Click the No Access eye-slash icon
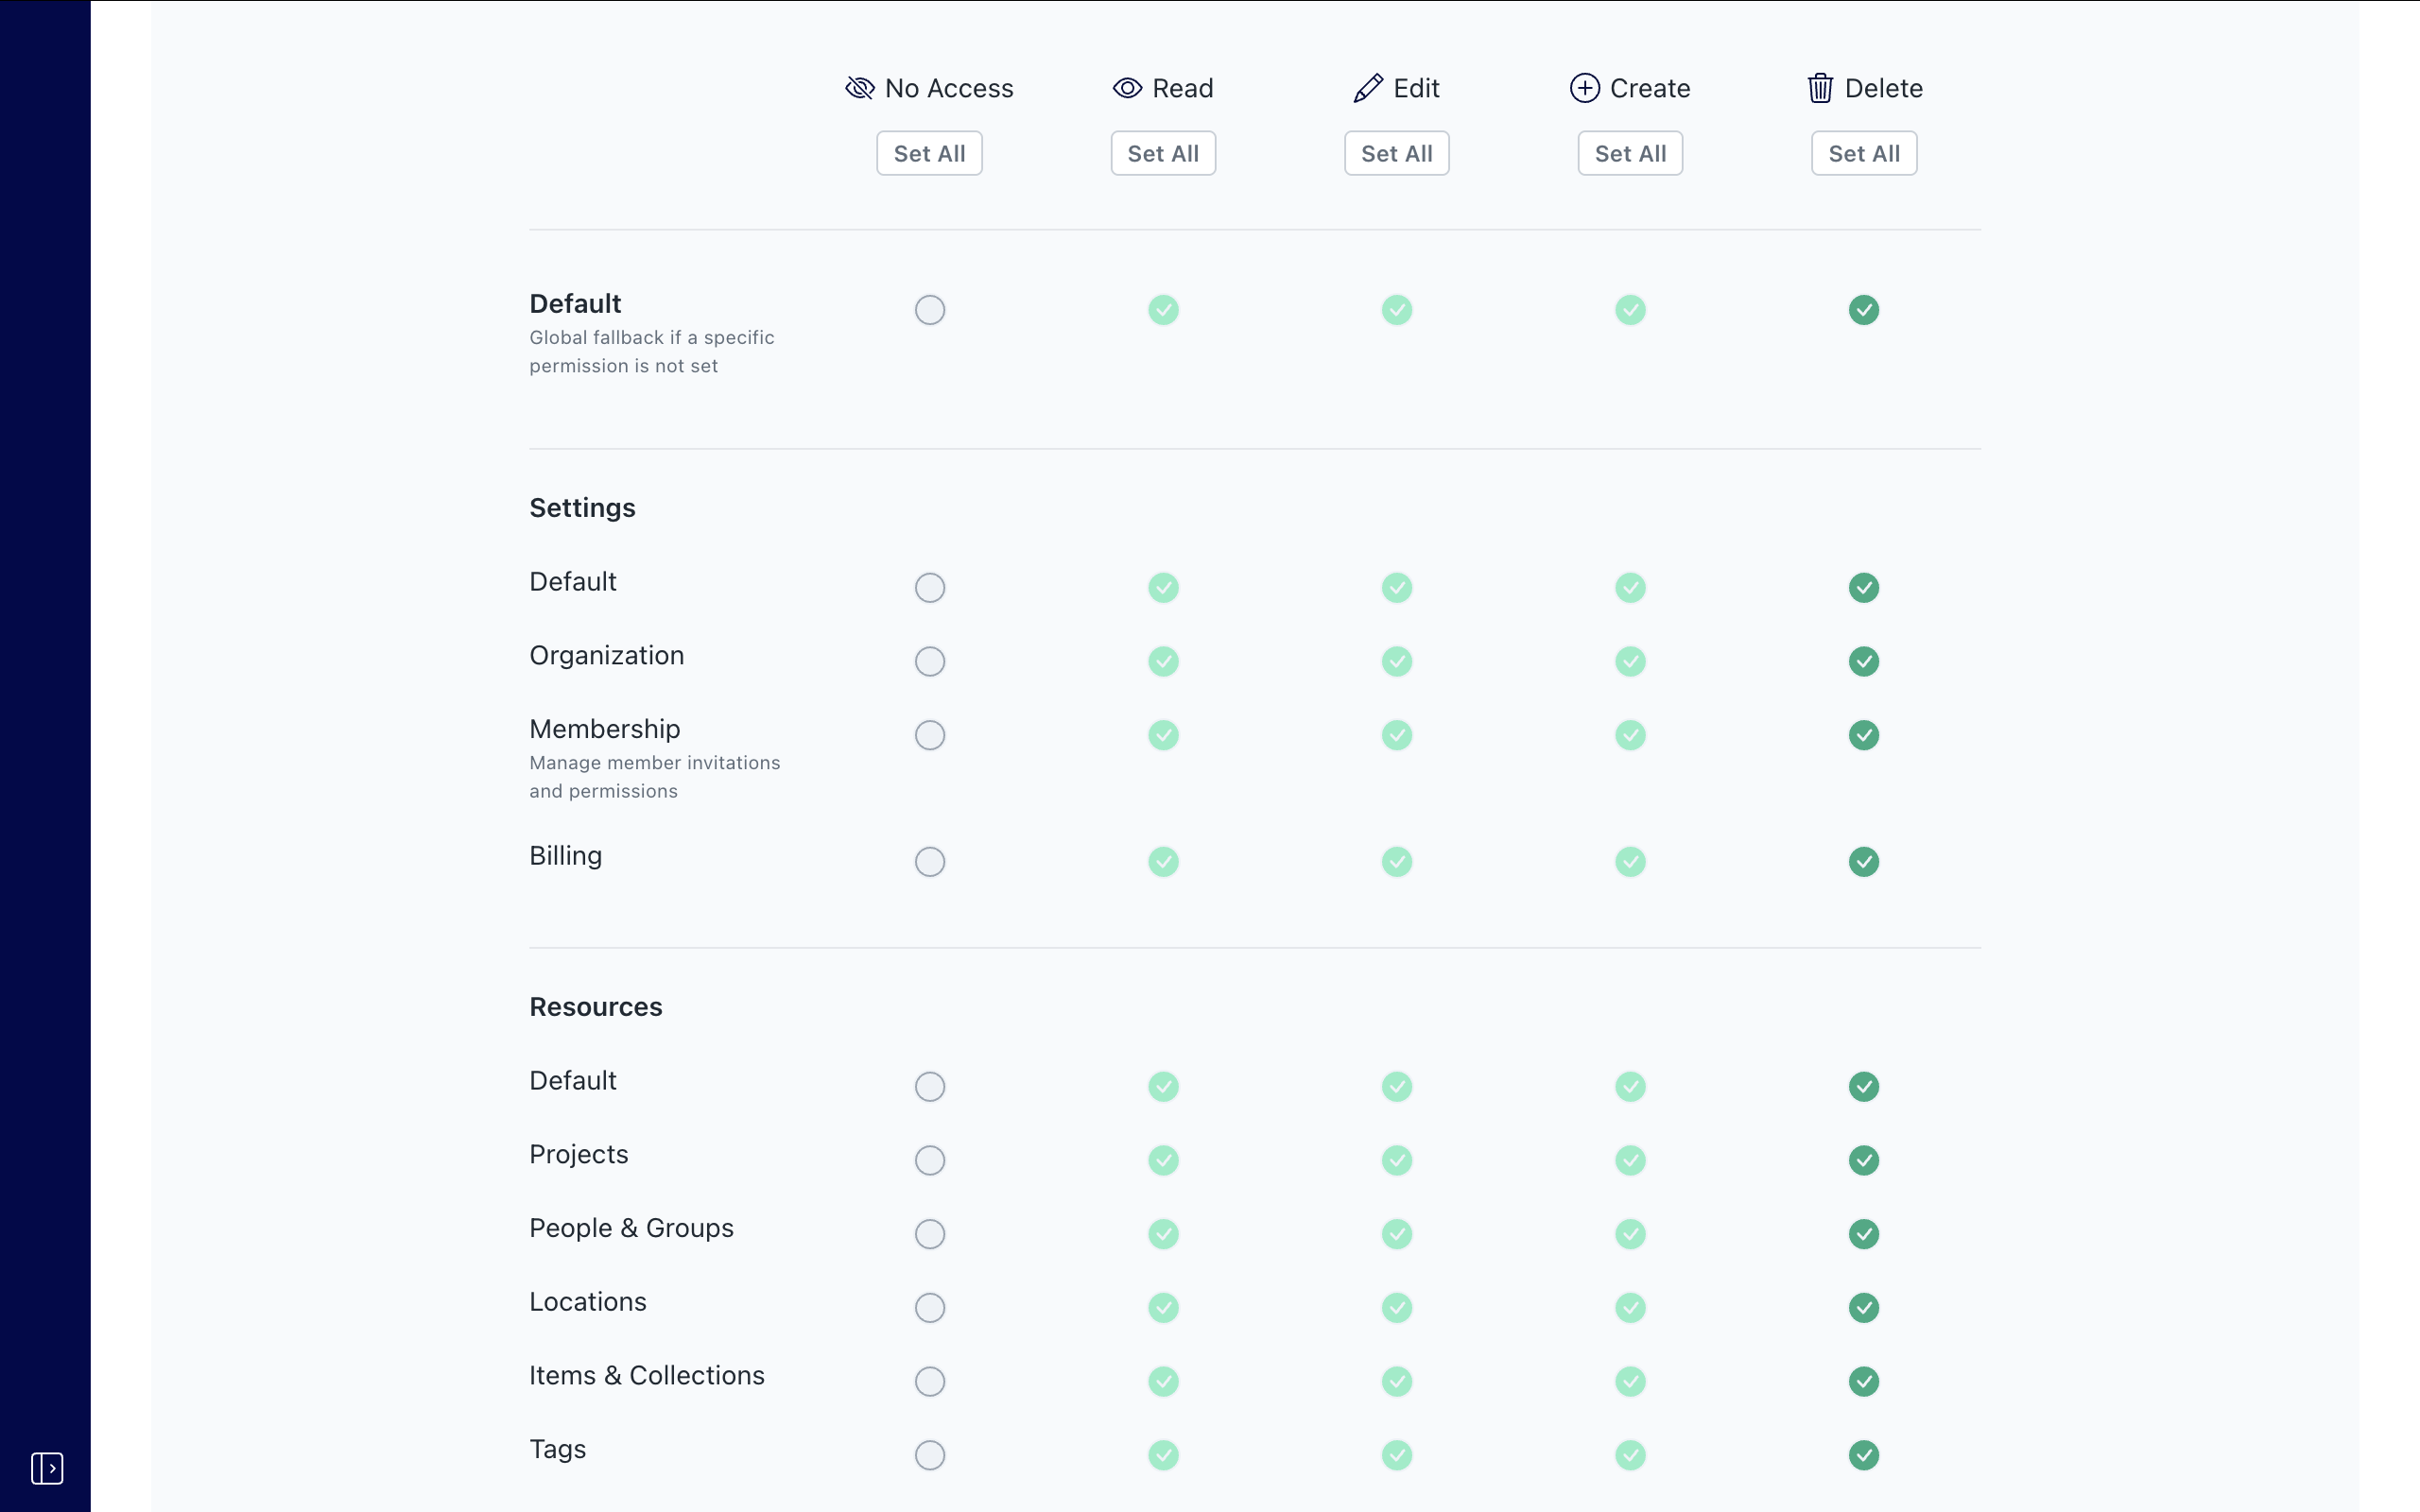 (859, 88)
